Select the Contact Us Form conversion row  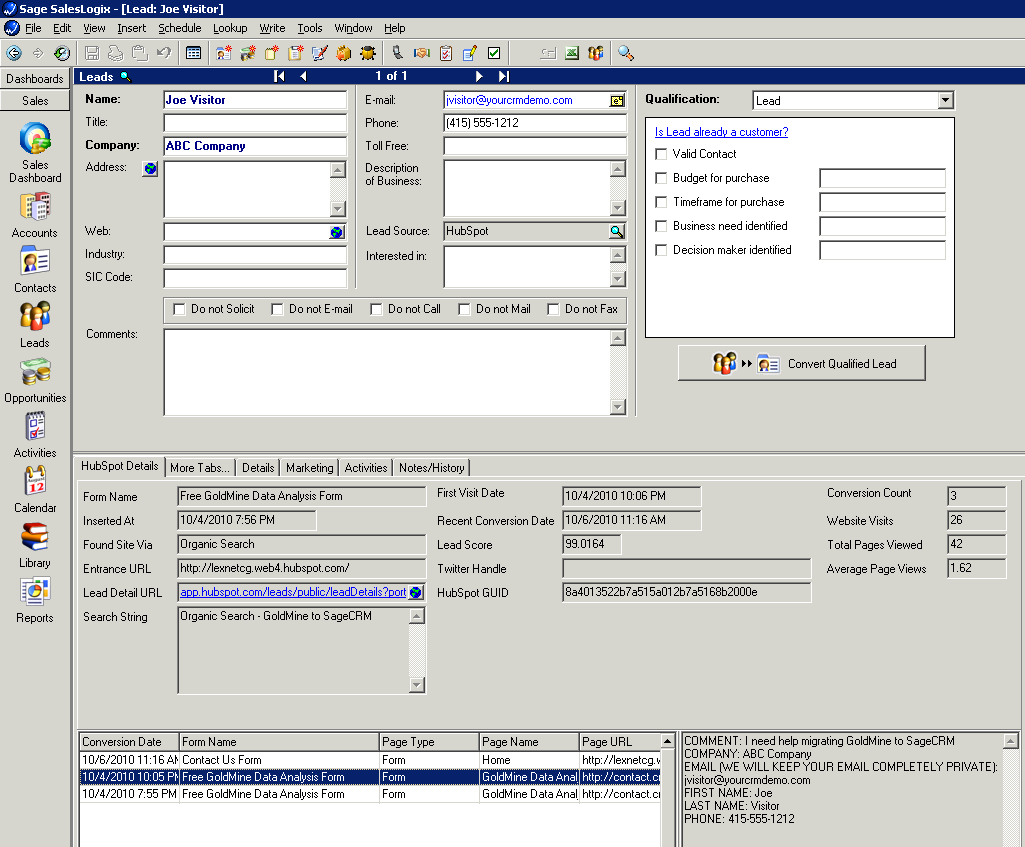coord(370,760)
